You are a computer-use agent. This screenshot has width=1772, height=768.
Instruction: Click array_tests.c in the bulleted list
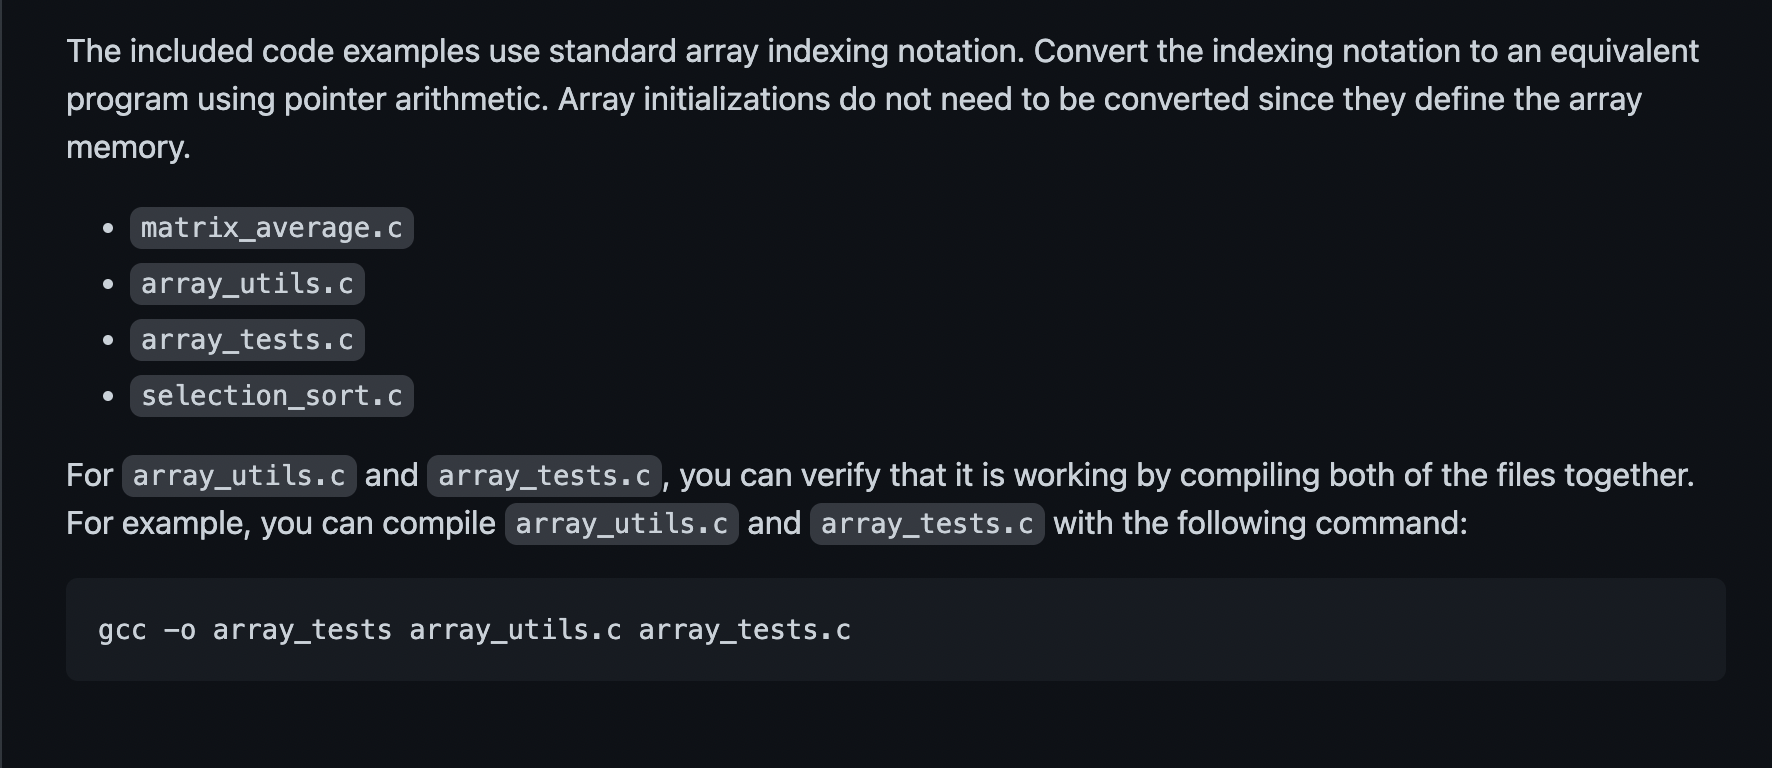[x=247, y=340]
